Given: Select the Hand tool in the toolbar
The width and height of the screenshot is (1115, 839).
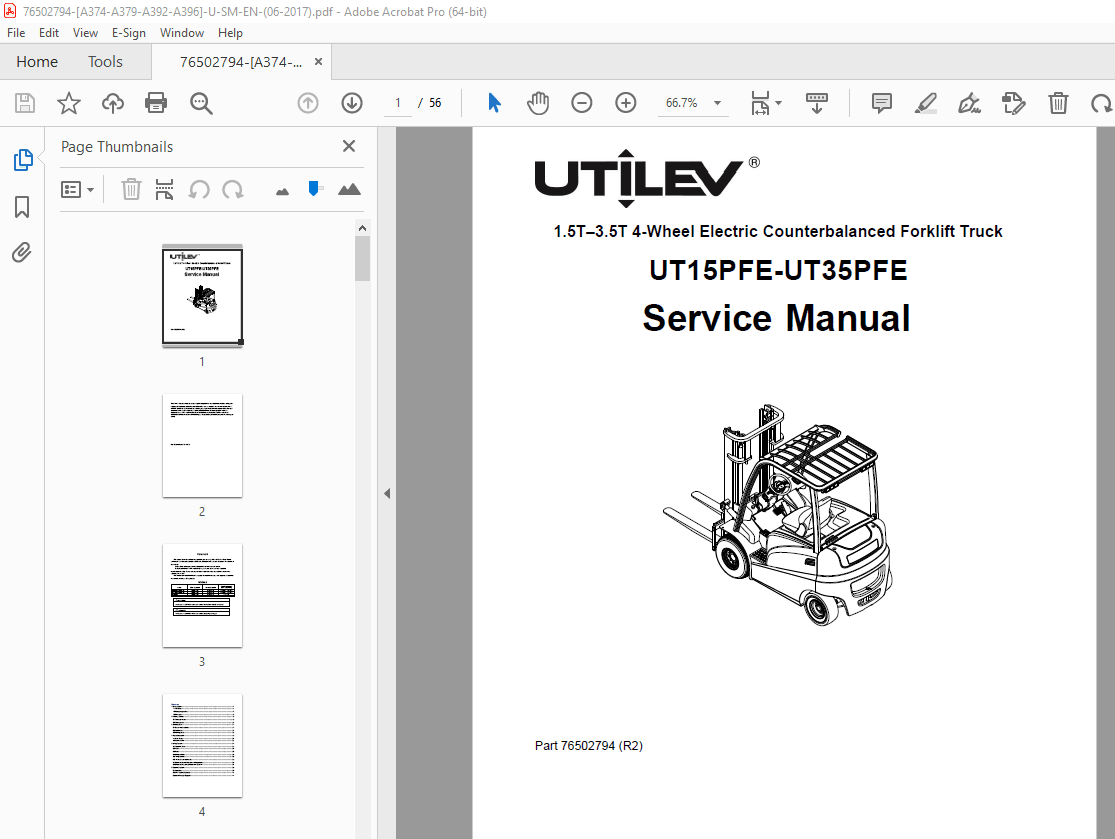Looking at the screenshot, I should coord(538,102).
